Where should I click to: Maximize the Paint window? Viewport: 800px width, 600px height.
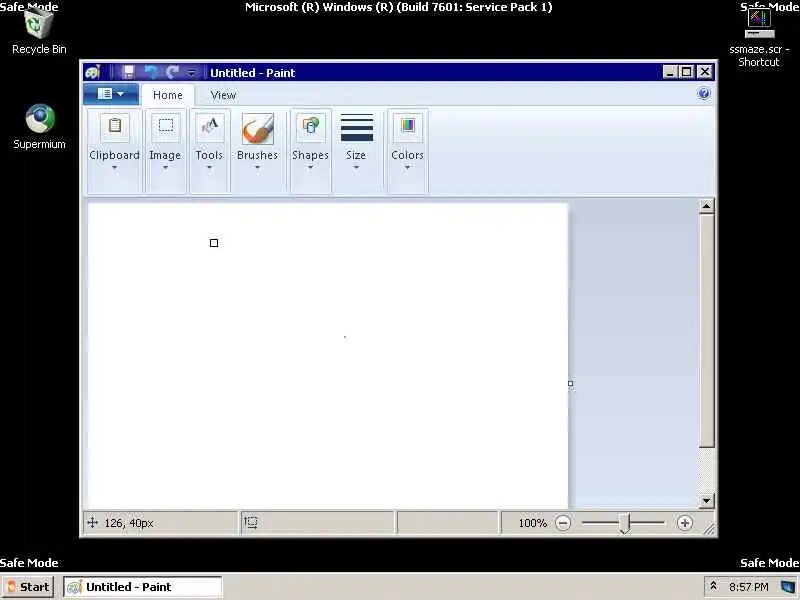point(687,72)
